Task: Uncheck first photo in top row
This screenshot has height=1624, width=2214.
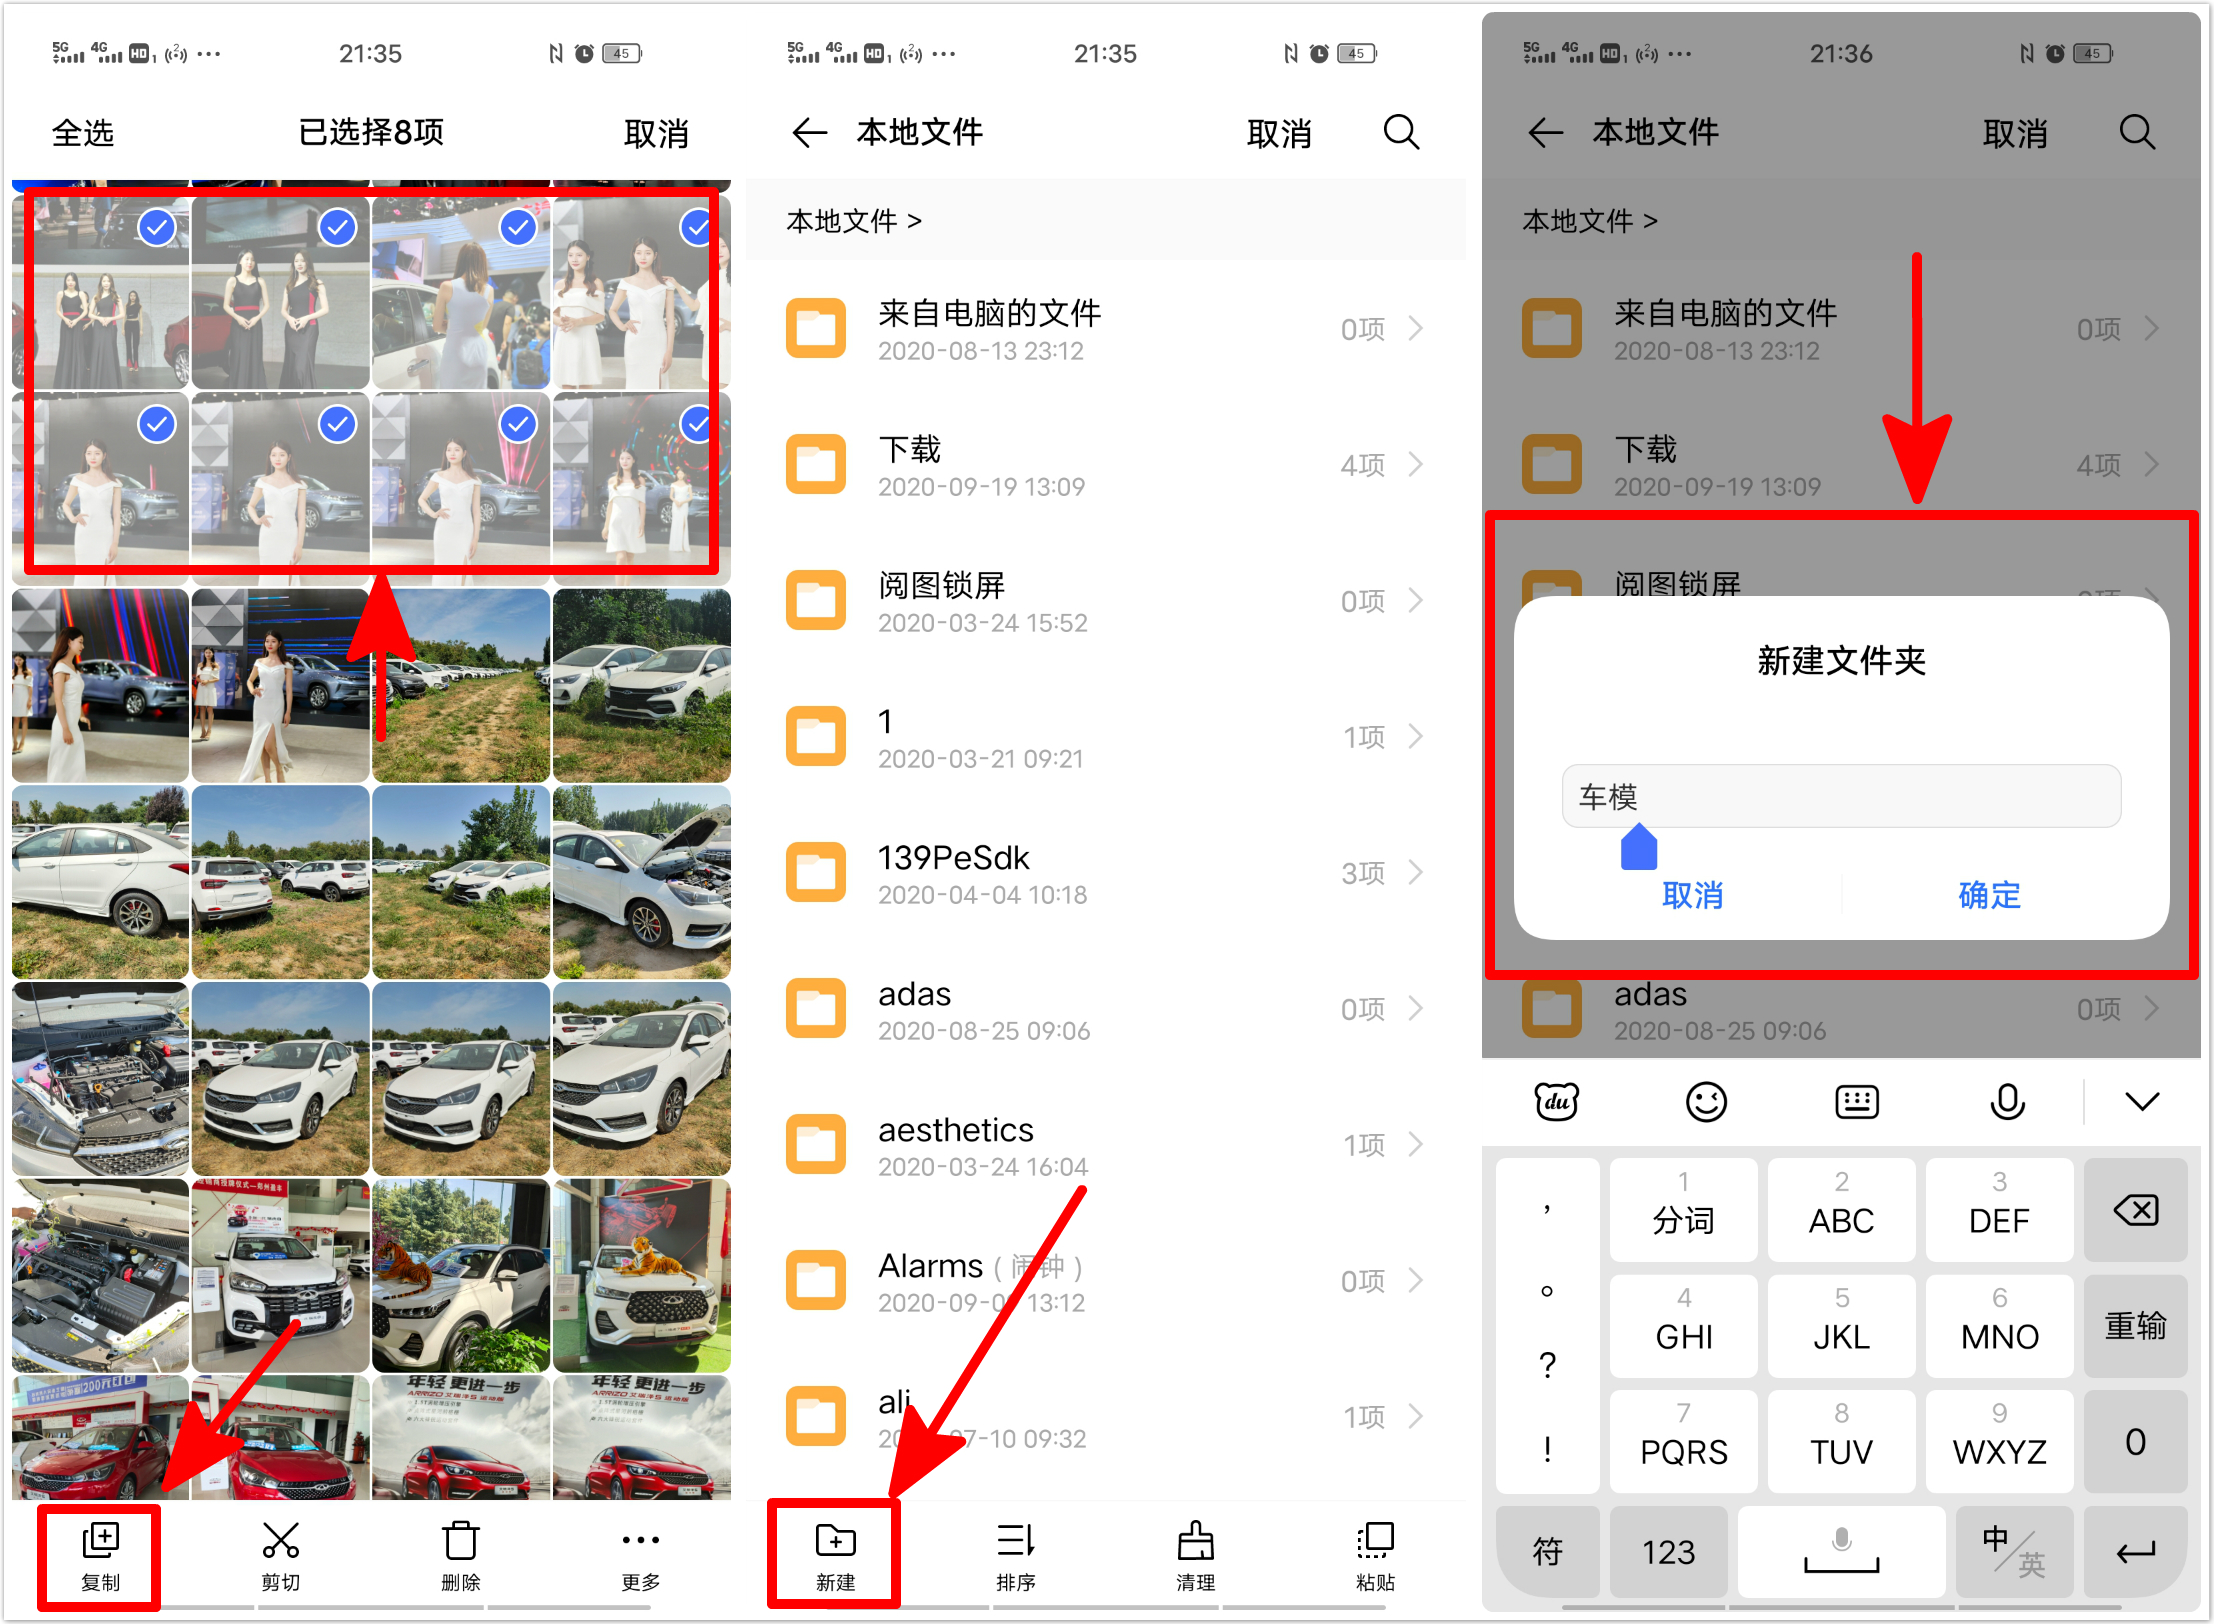Action: pyautogui.click(x=157, y=228)
